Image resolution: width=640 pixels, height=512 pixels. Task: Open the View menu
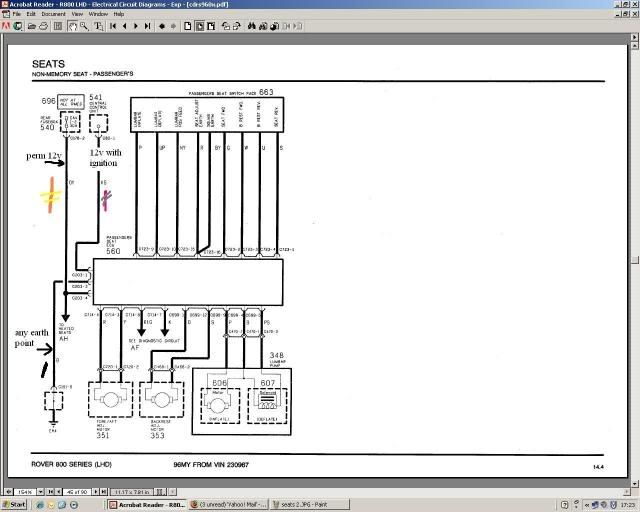click(76, 14)
